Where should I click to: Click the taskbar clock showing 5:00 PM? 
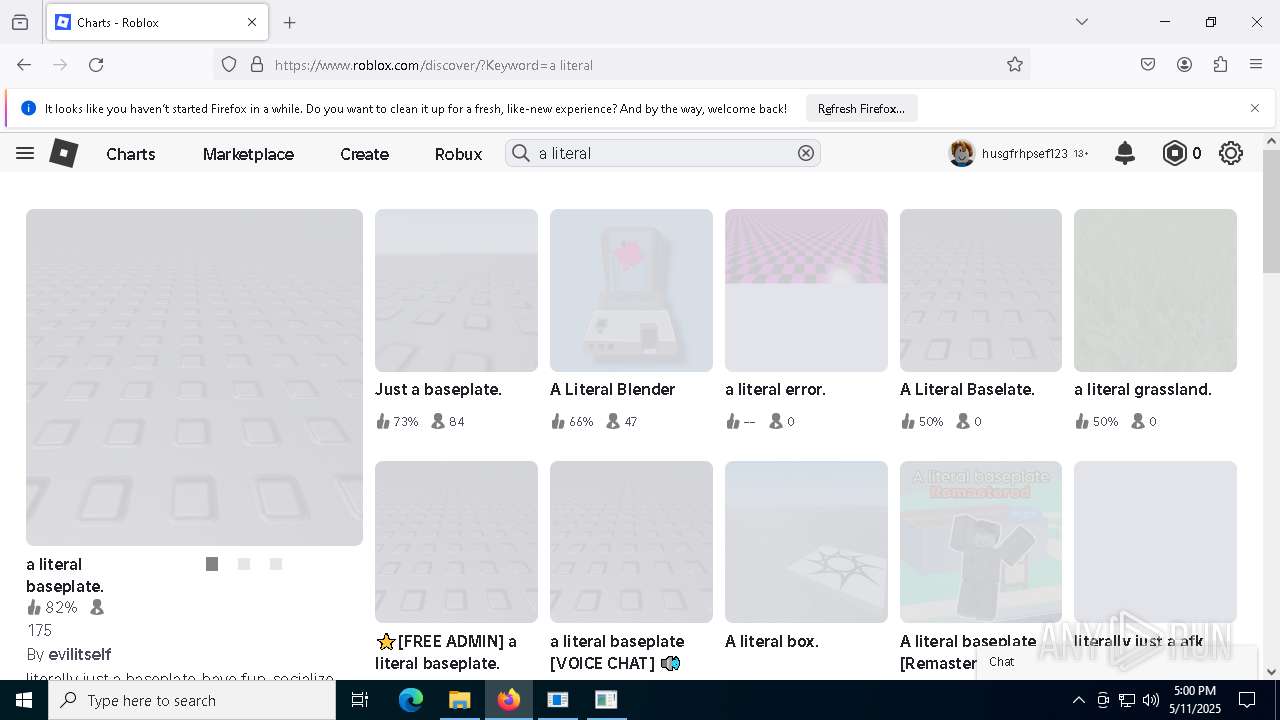pos(1194,700)
